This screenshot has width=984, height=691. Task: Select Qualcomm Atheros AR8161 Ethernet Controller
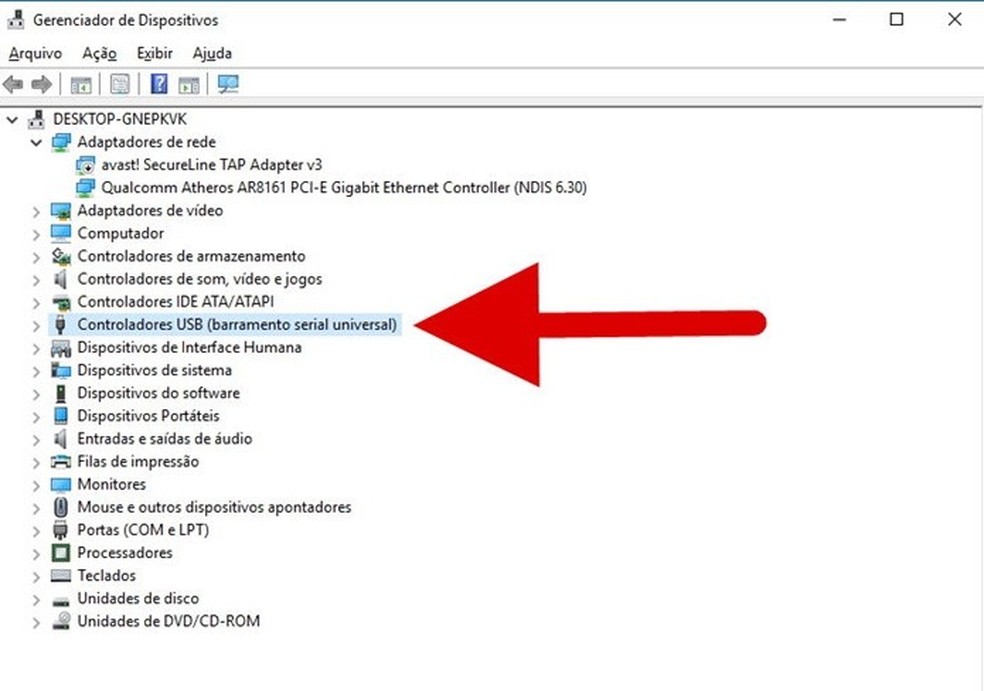pos(344,188)
